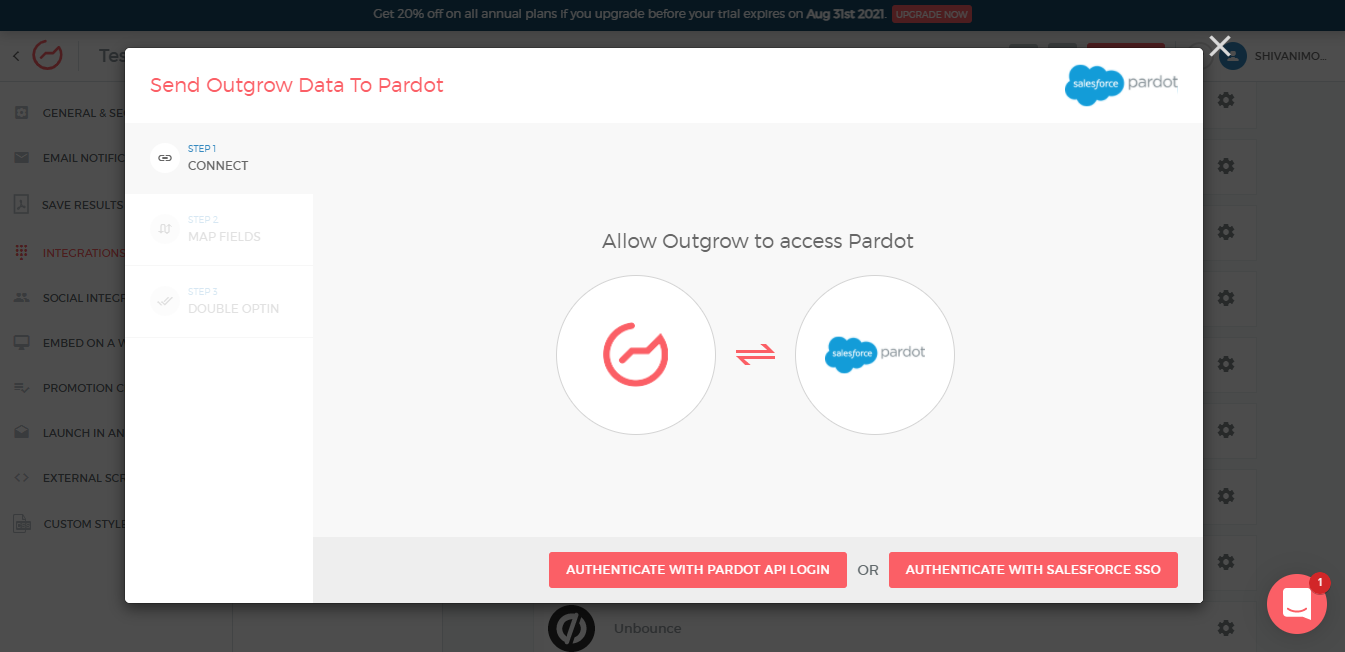This screenshot has height=652, width=1345.
Task: Open Promotion Checklist menu item
Action: [69, 388]
